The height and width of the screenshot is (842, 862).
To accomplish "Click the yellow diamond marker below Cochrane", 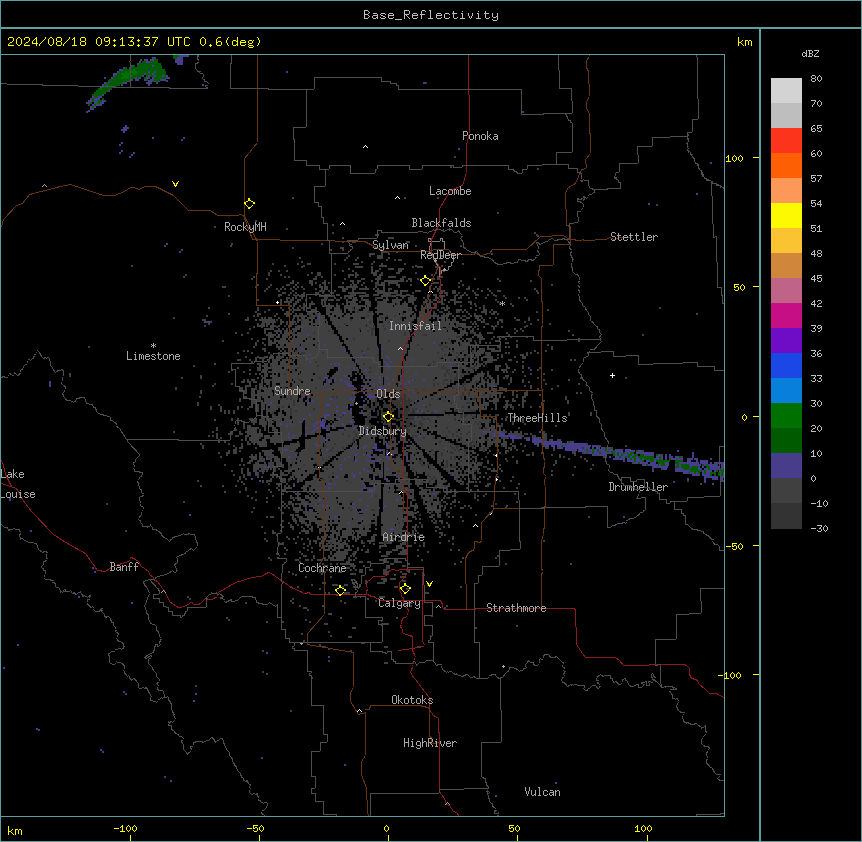I will click(340, 590).
